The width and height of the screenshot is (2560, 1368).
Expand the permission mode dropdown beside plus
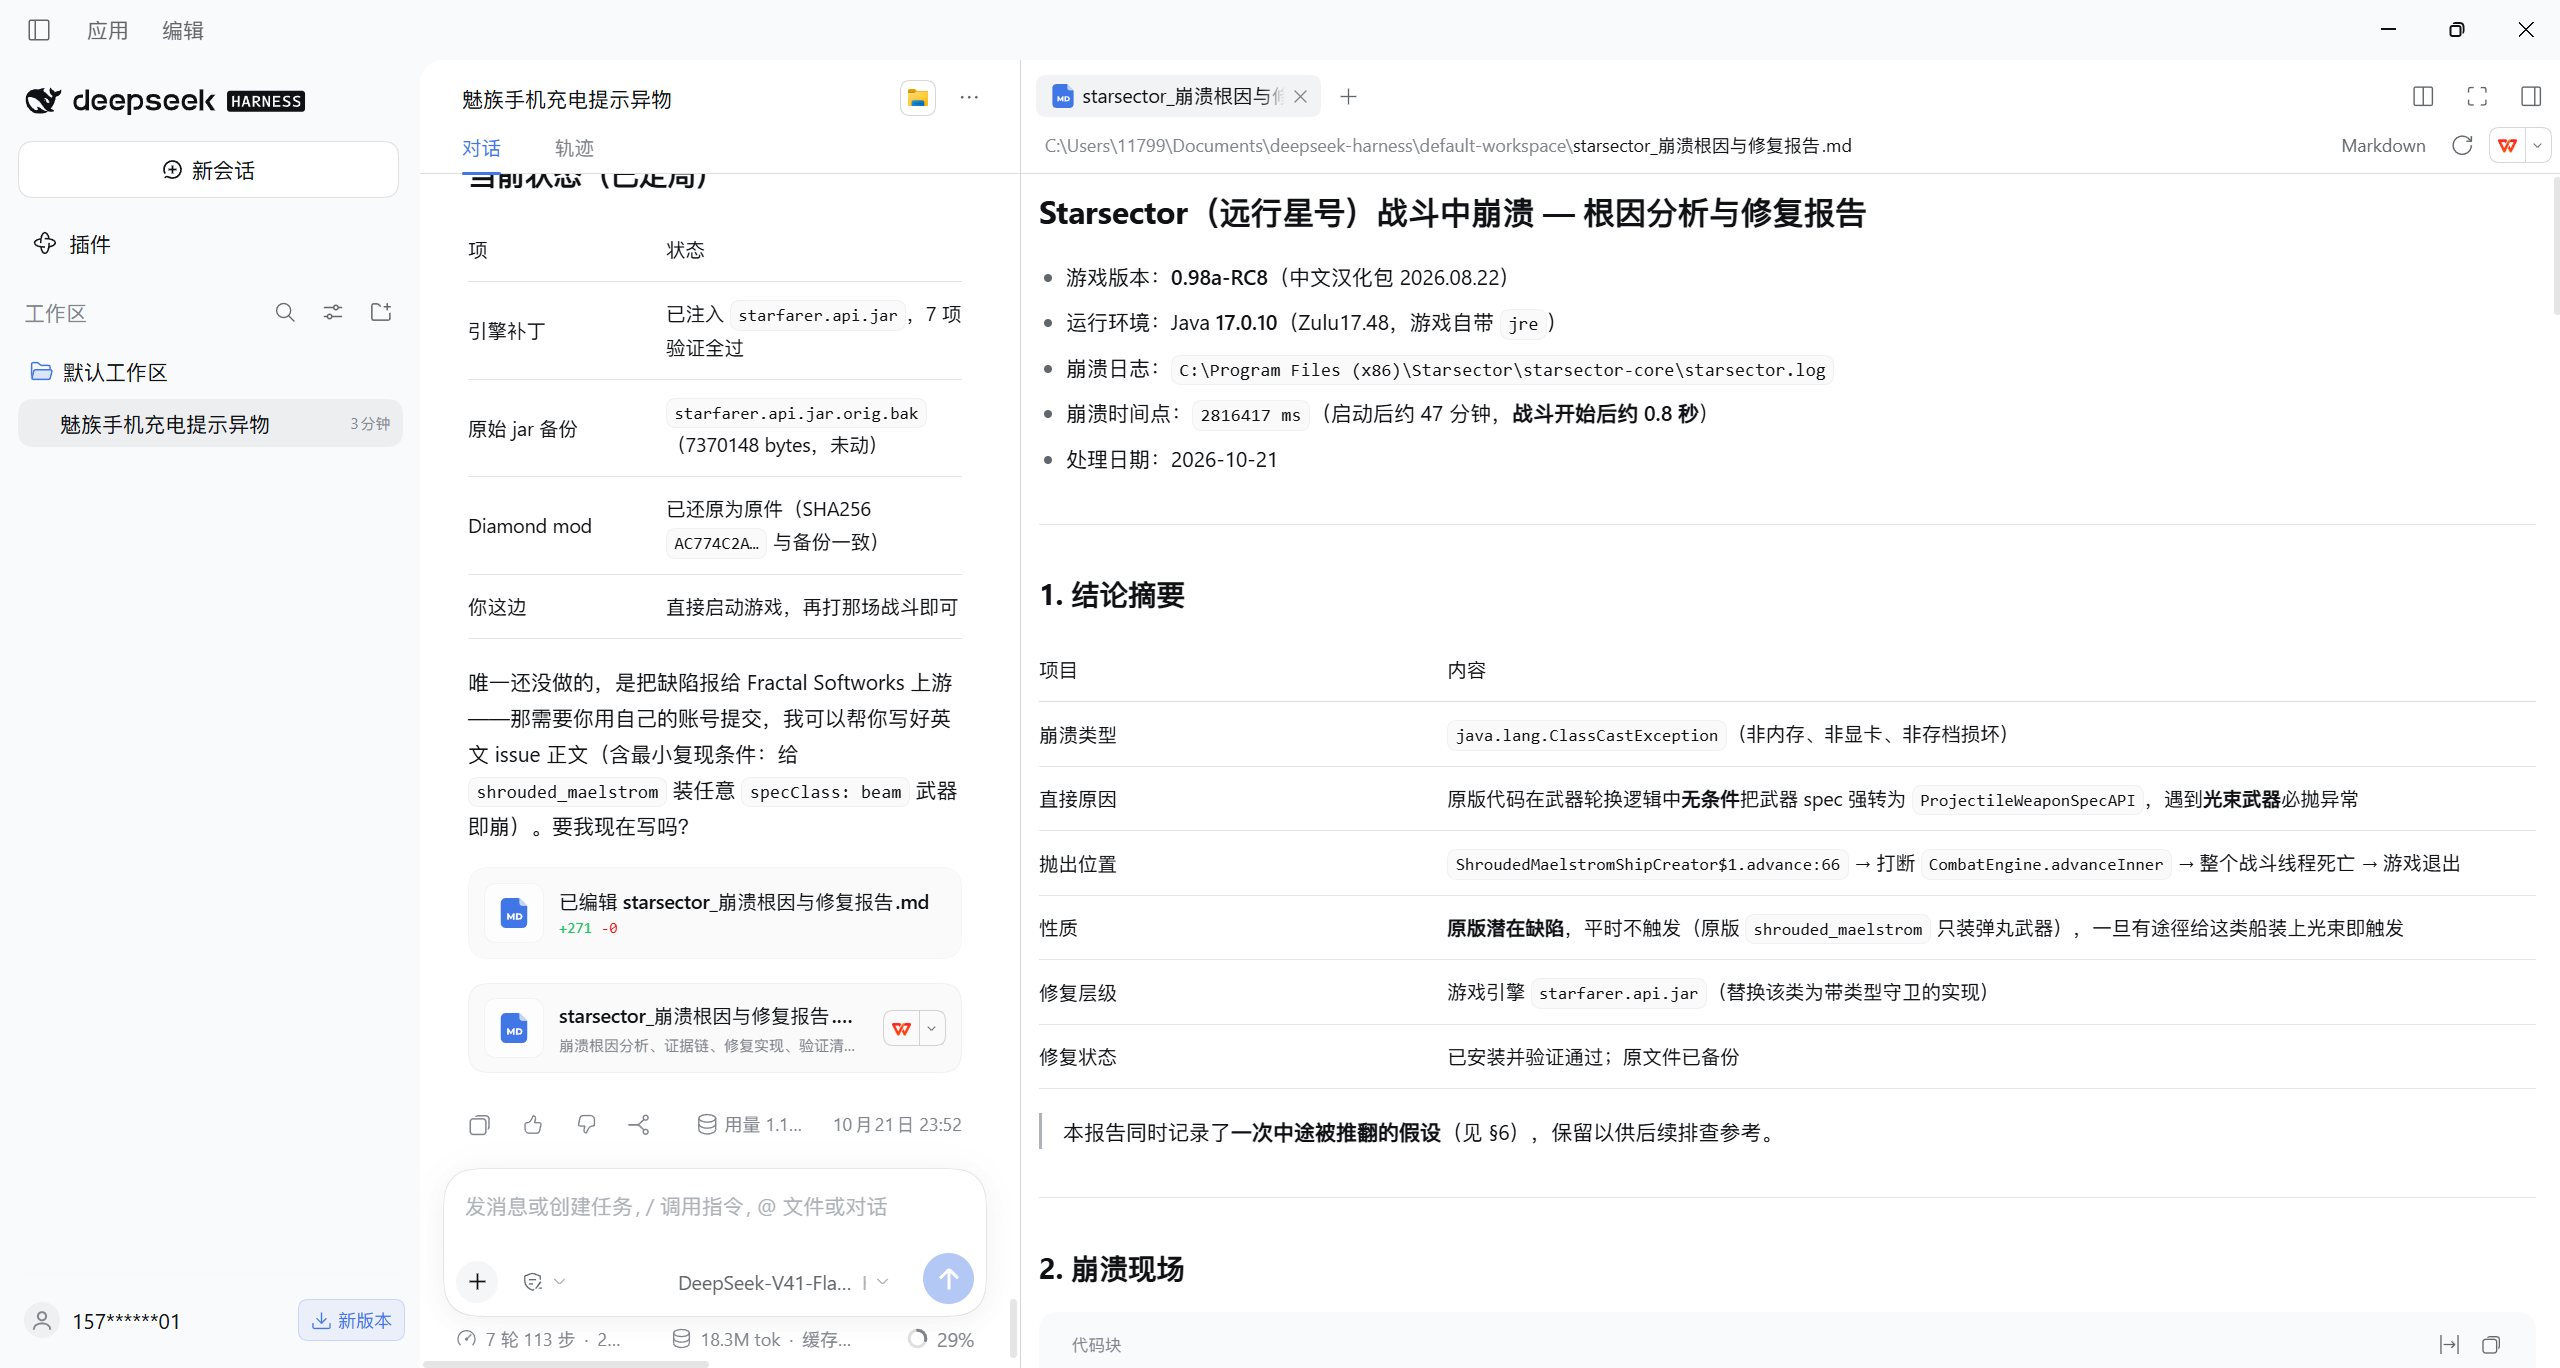[545, 1282]
